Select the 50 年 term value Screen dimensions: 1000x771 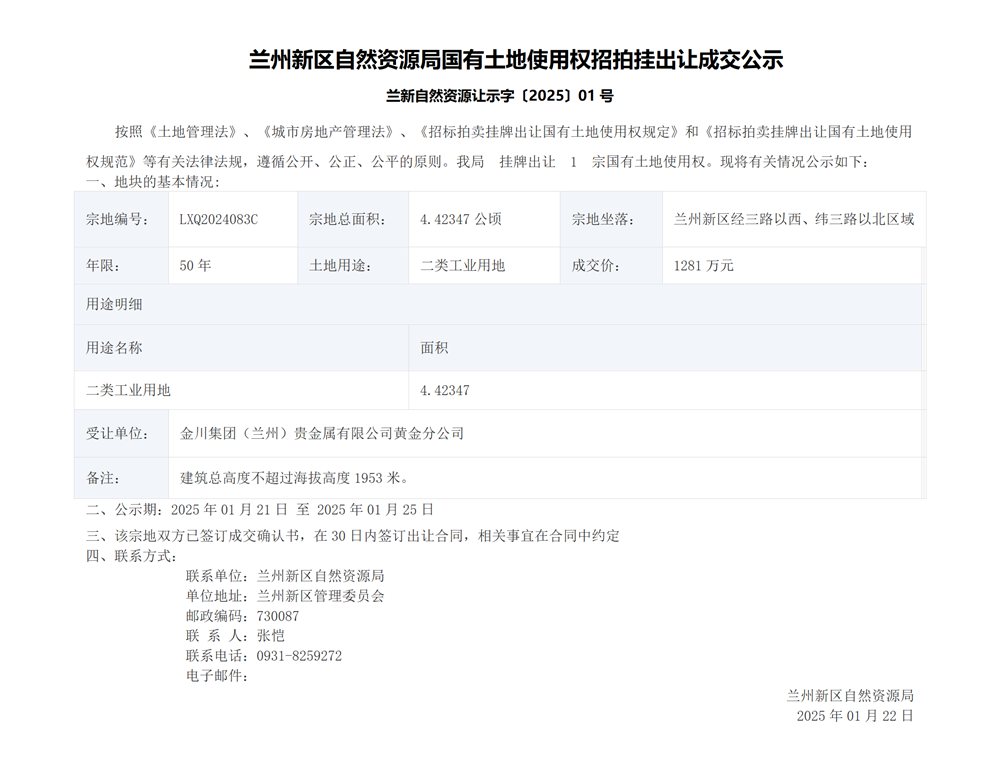point(195,266)
